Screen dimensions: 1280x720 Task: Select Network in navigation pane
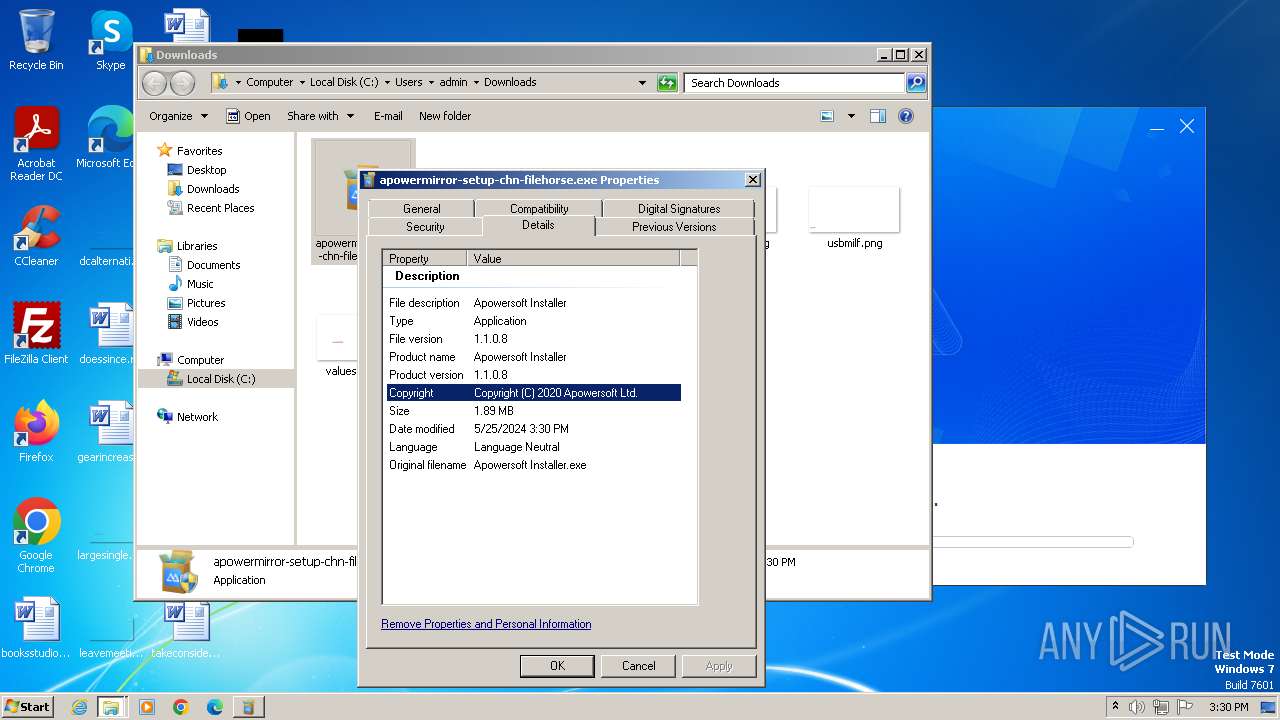197,417
